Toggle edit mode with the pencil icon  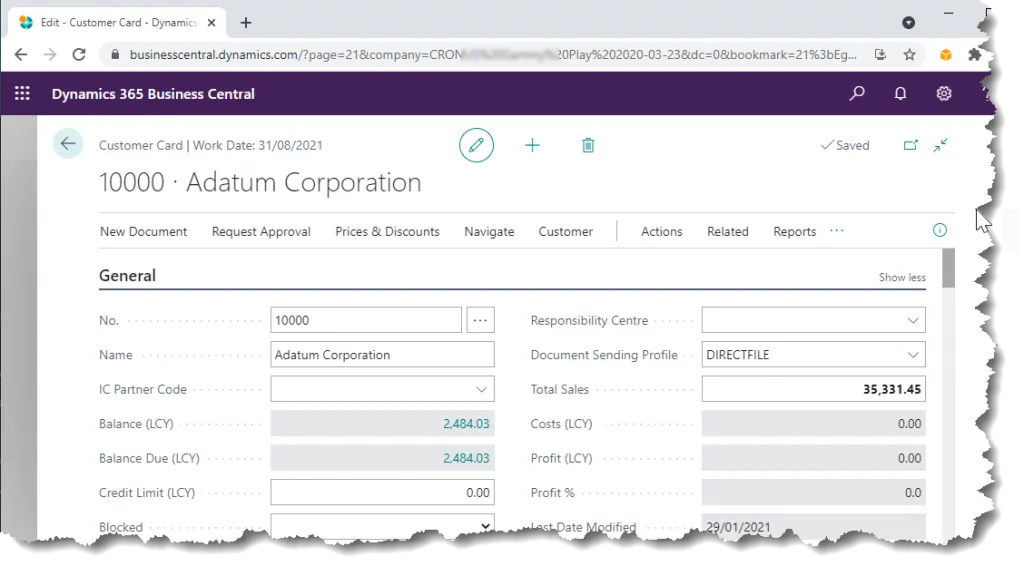coord(476,145)
